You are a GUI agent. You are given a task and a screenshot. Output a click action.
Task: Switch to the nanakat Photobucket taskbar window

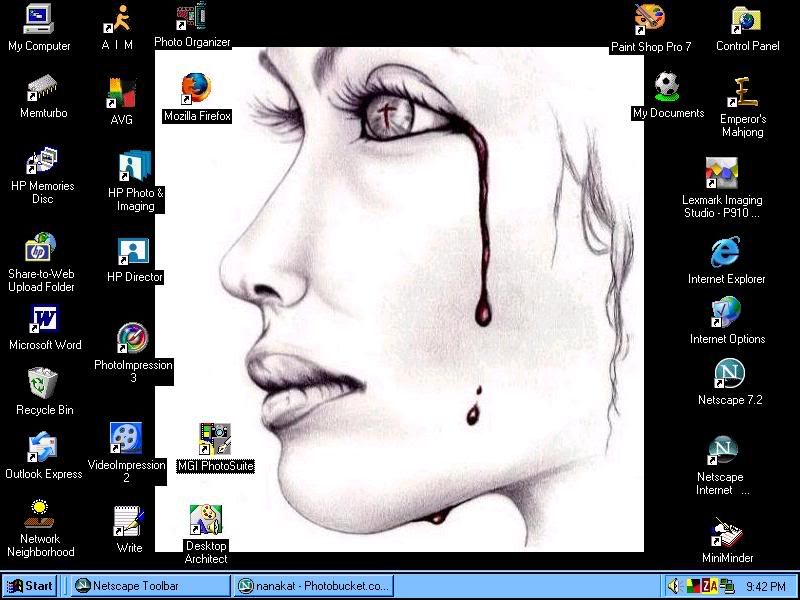coord(312,586)
